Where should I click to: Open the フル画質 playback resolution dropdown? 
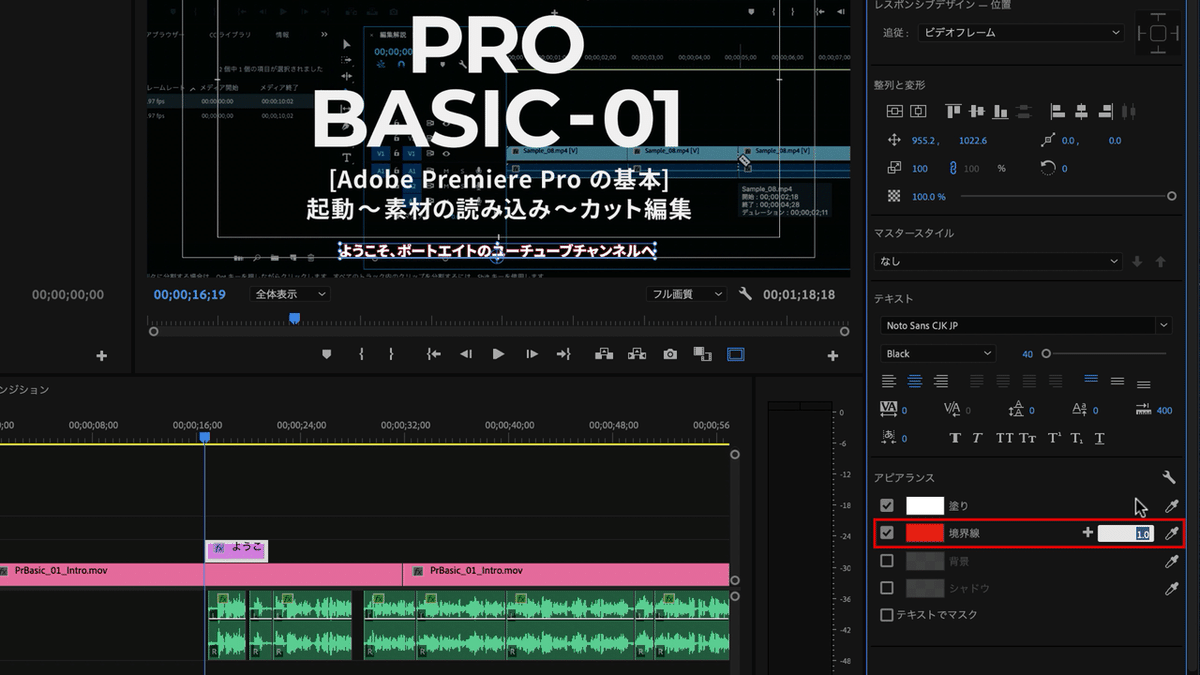686,294
